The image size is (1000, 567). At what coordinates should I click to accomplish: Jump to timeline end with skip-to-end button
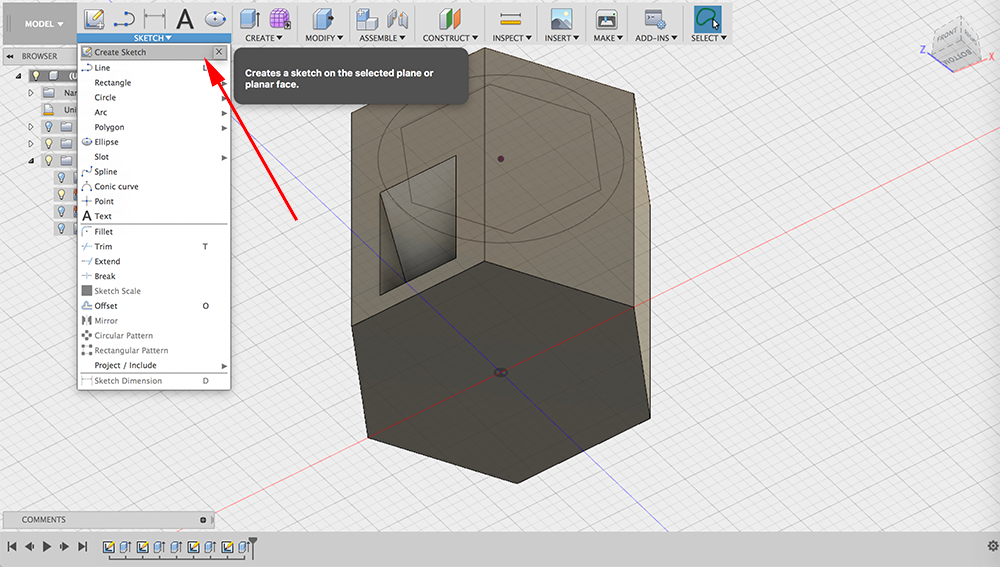pos(82,547)
